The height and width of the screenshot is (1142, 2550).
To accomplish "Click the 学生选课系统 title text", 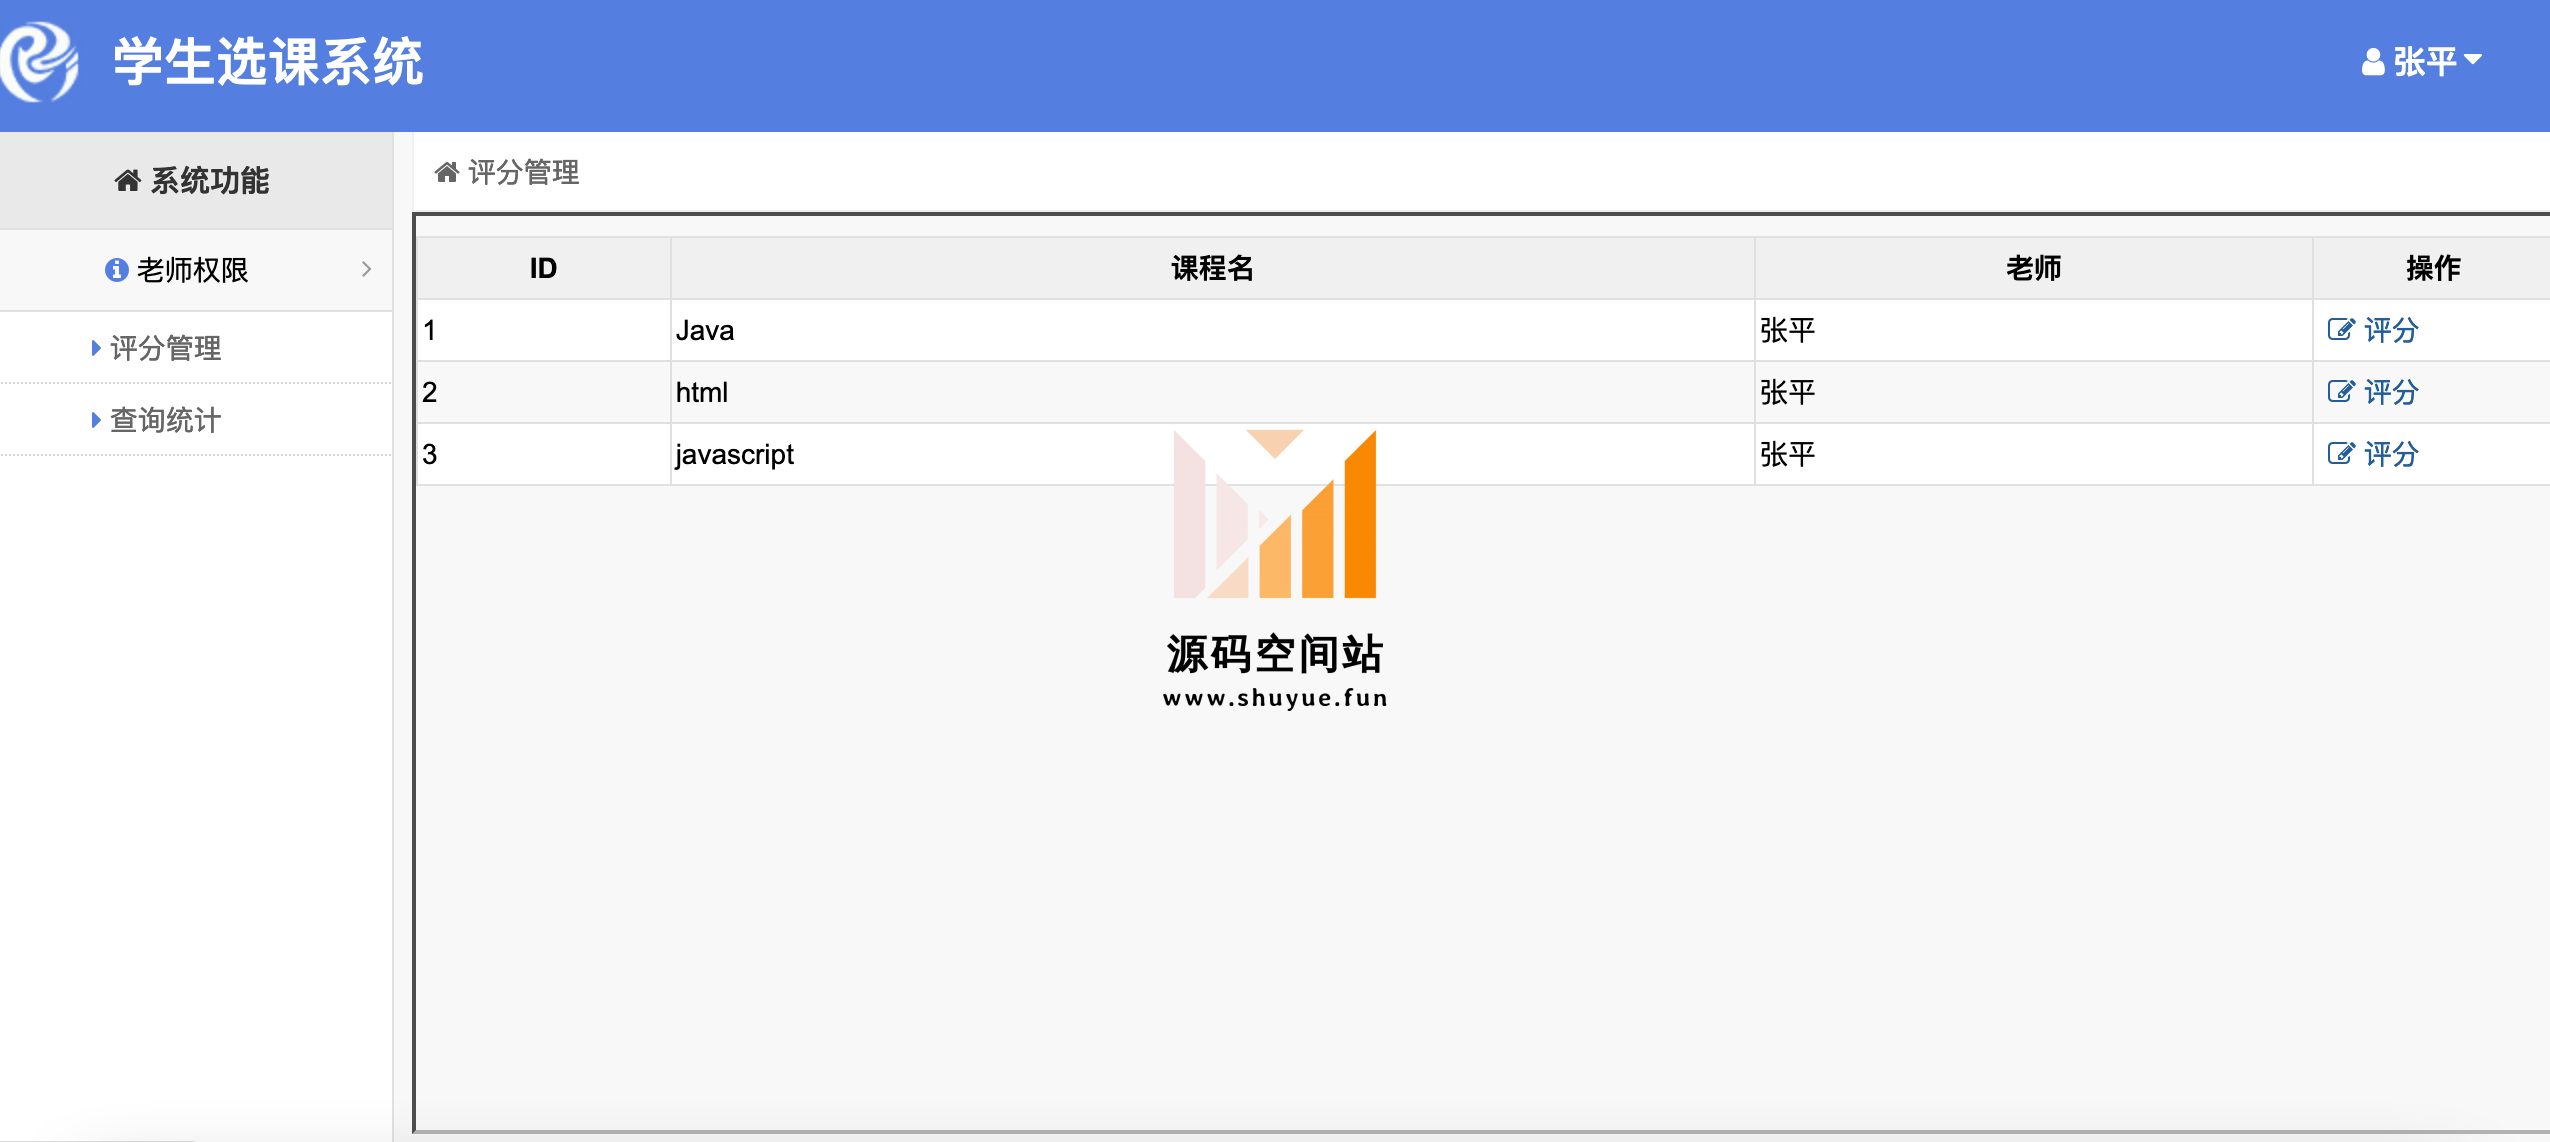I will (268, 62).
